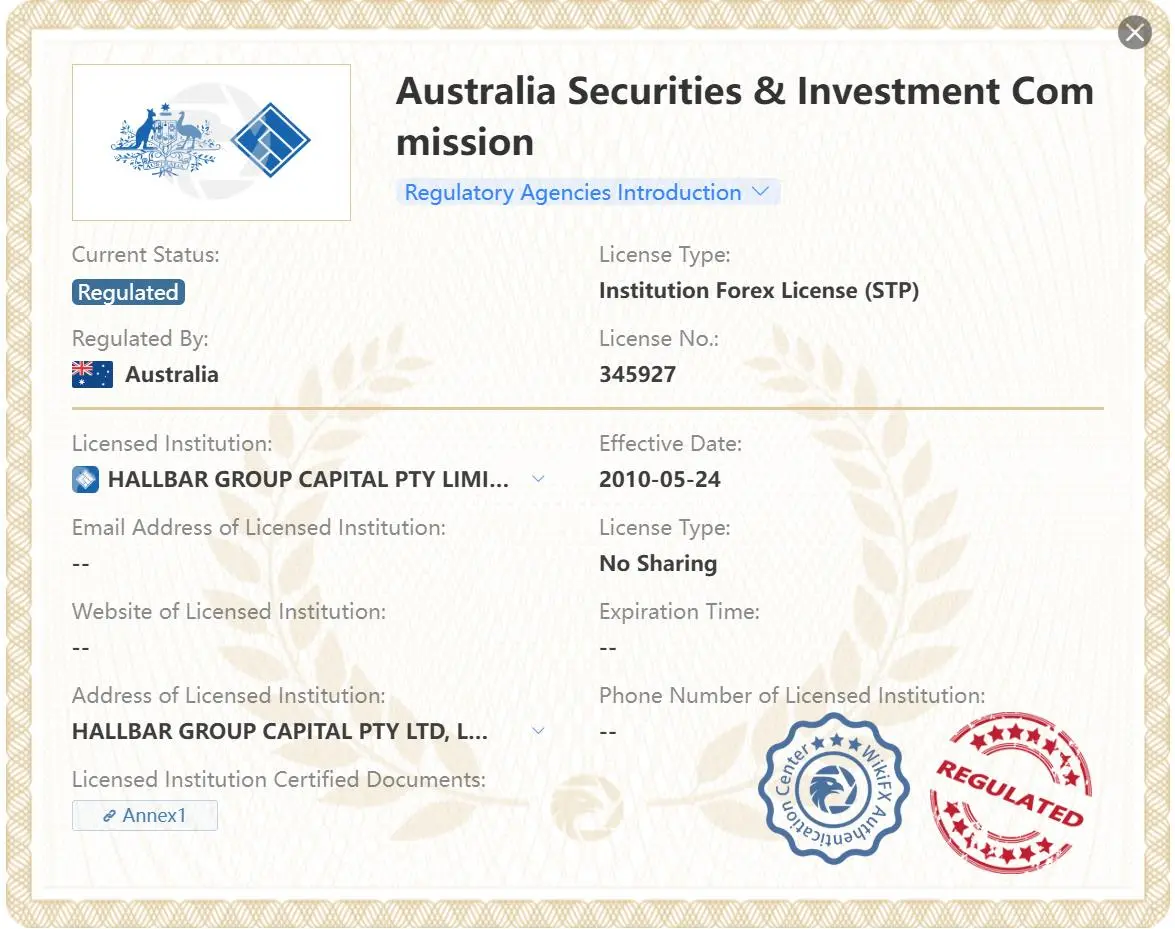
Task: Click the Regulated status badge
Action: [x=128, y=292]
